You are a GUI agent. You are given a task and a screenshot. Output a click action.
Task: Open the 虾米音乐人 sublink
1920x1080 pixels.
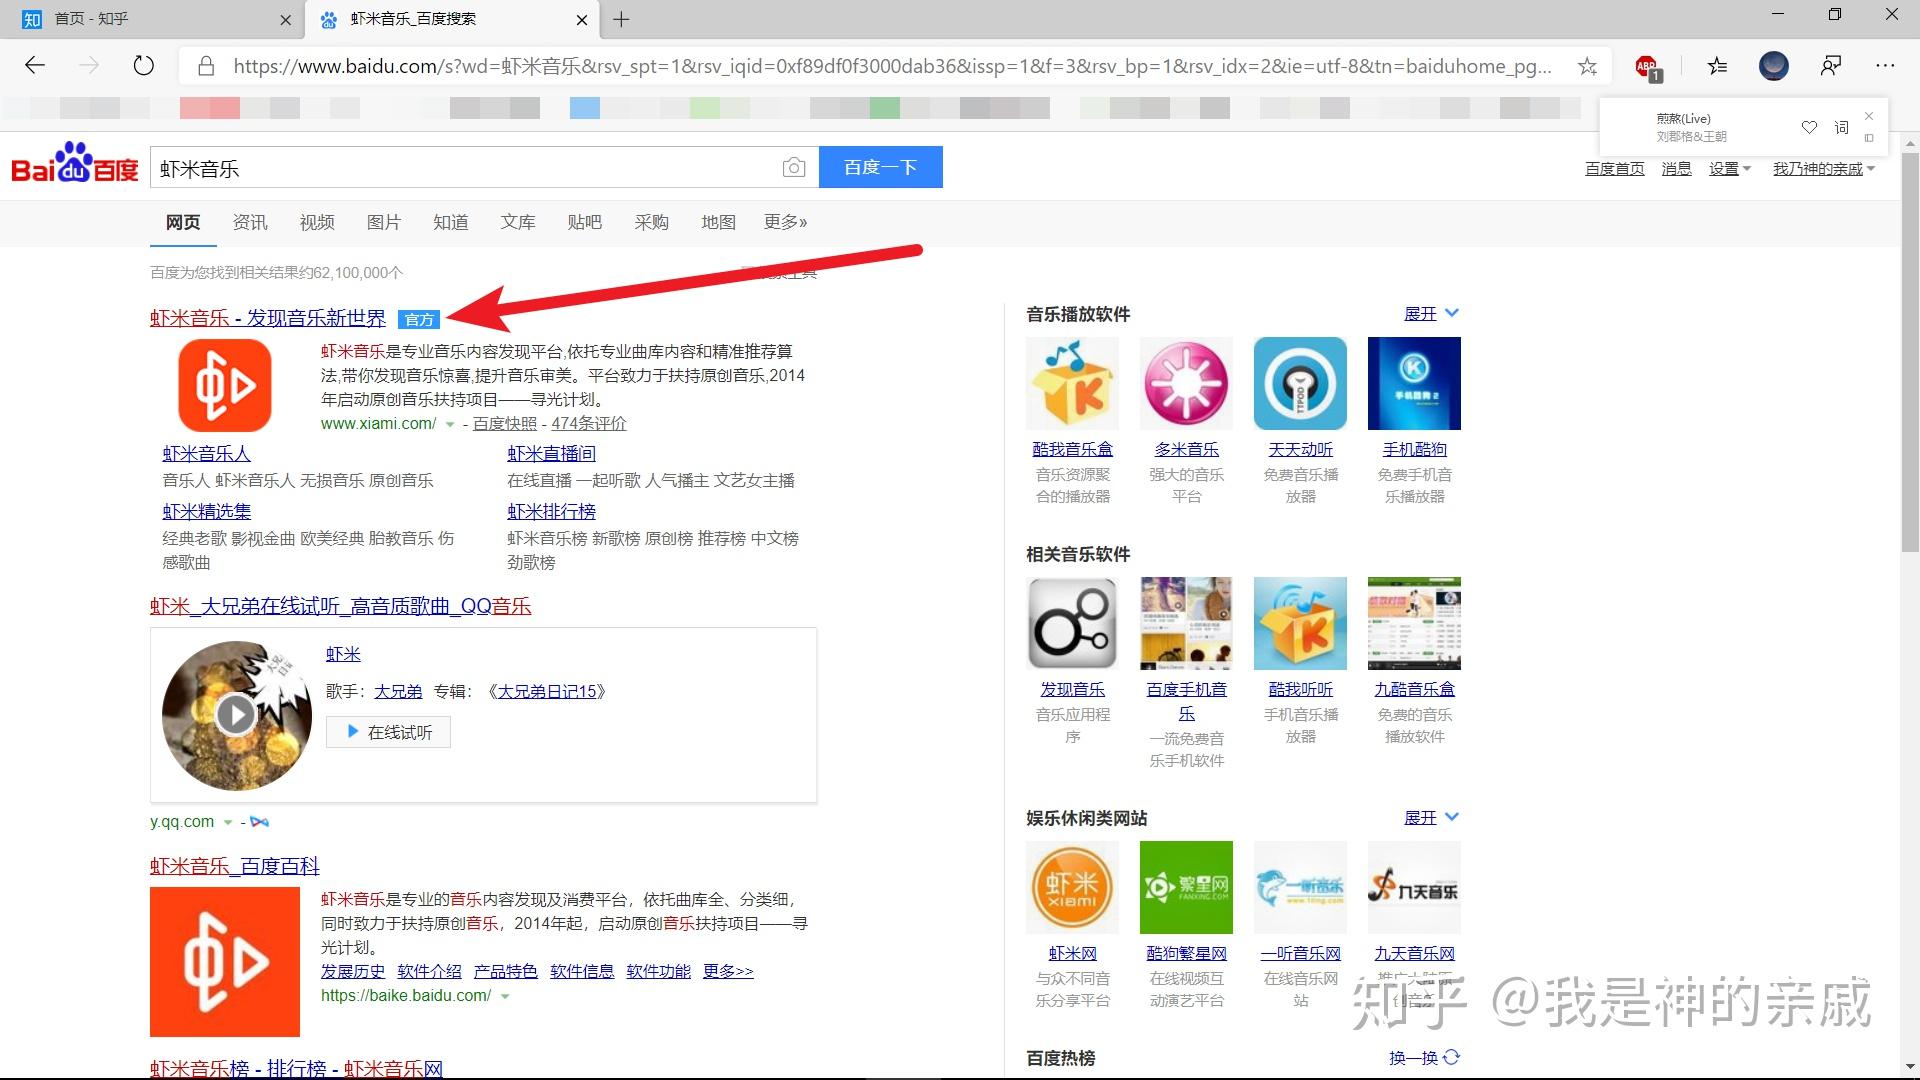coord(207,454)
